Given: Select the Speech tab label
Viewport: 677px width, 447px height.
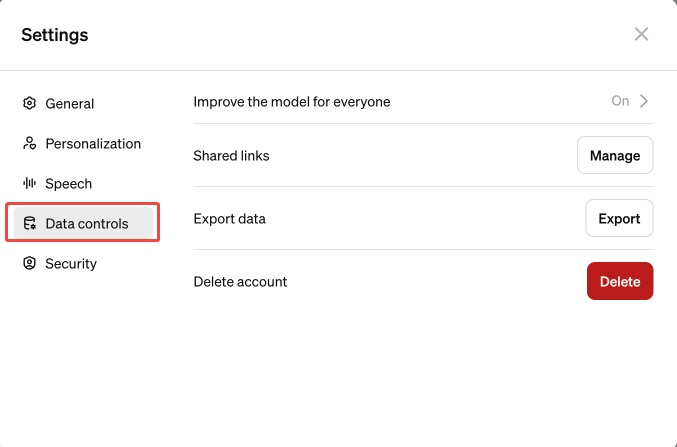Looking at the screenshot, I should pyautogui.click(x=68, y=183).
